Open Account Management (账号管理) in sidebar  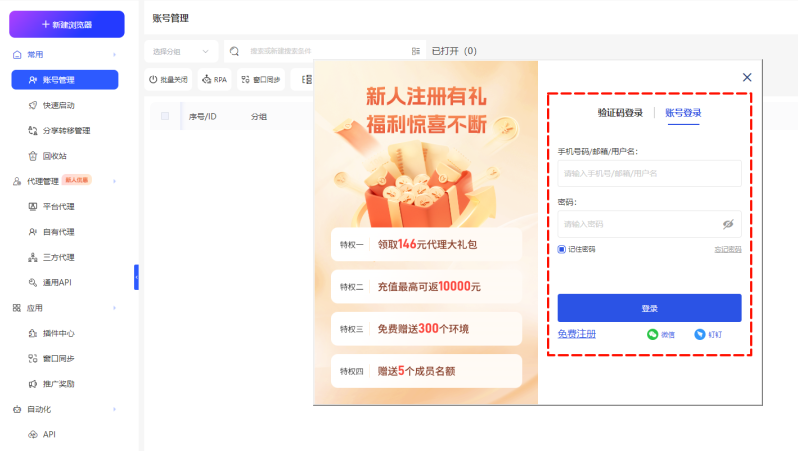click(x=65, y=80)
